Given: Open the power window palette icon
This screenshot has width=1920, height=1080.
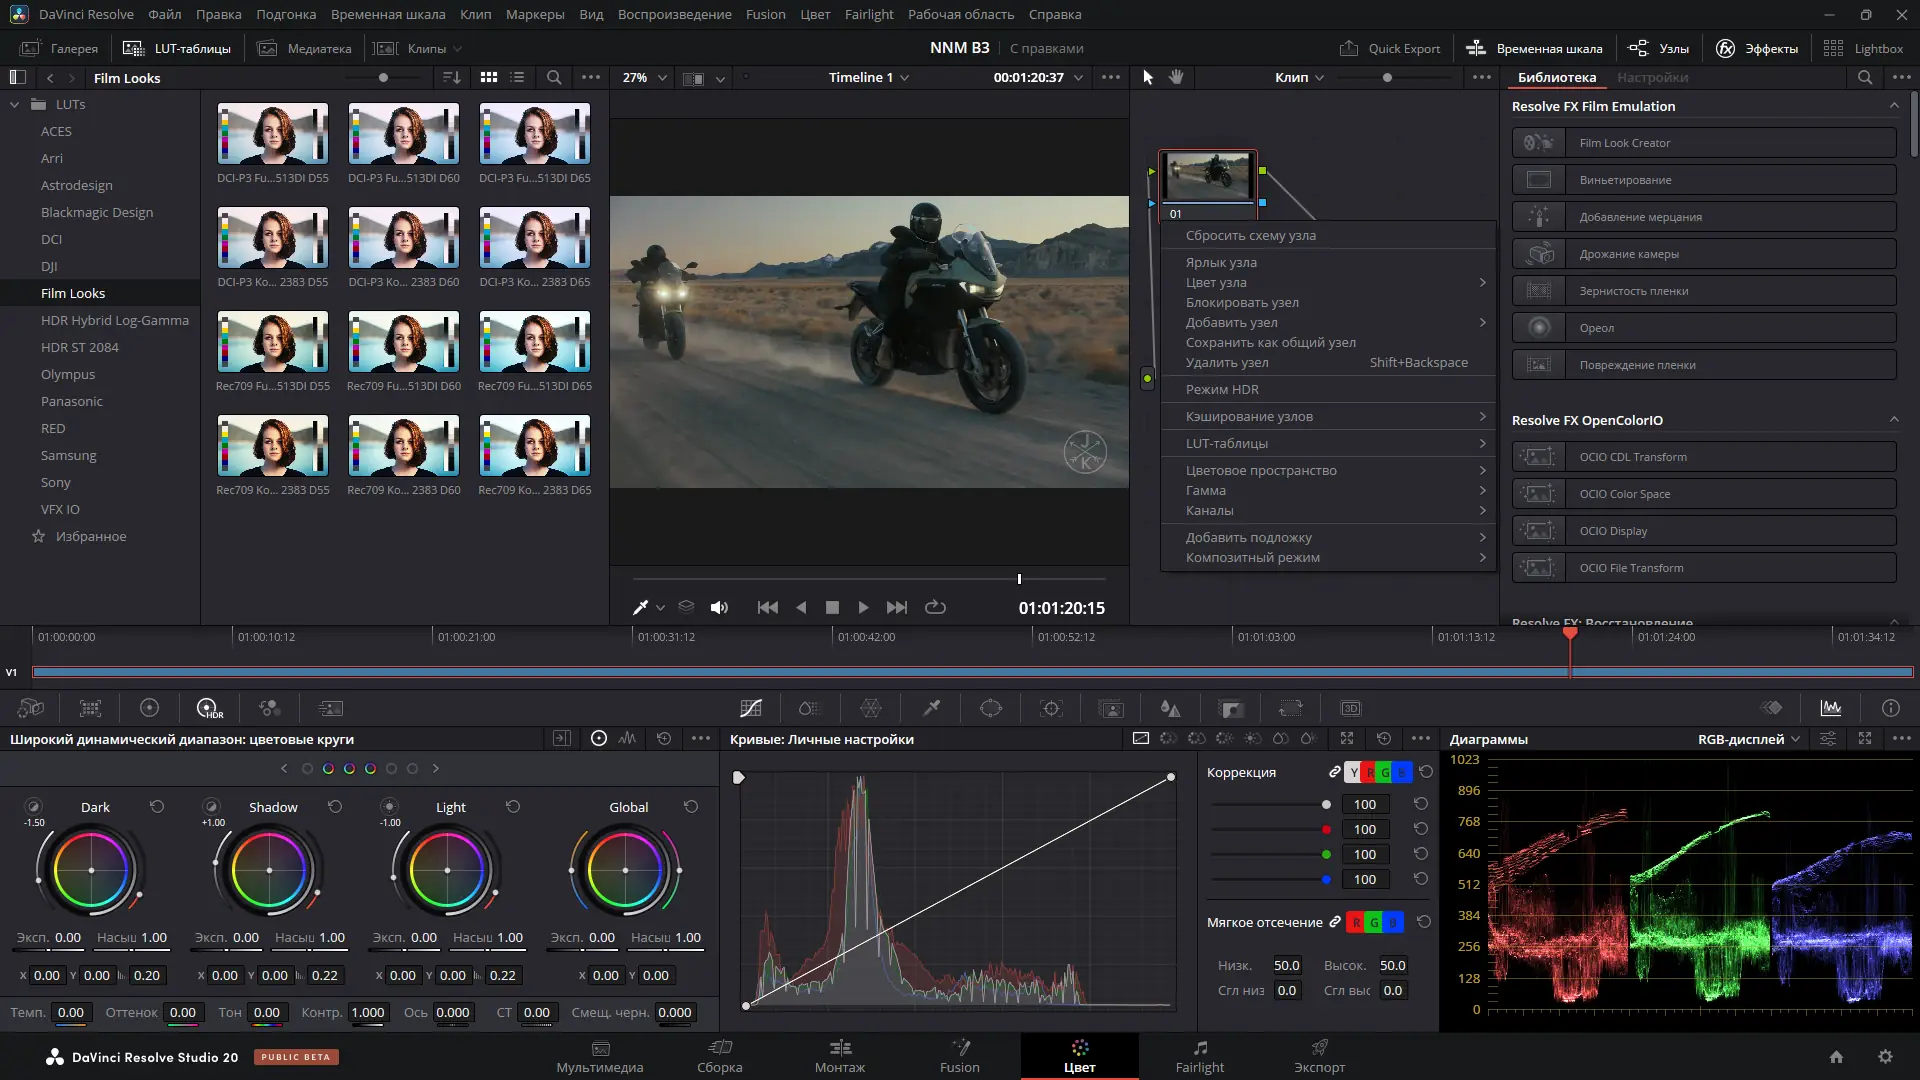Looking at the screenshot, I should (991, 708).
